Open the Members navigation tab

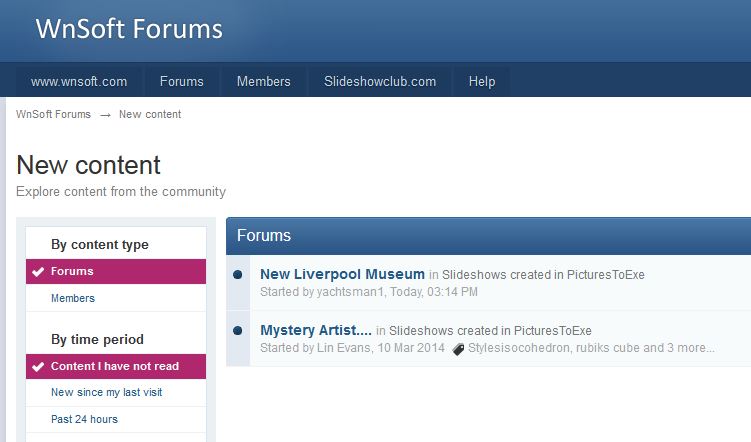(263, 82)
